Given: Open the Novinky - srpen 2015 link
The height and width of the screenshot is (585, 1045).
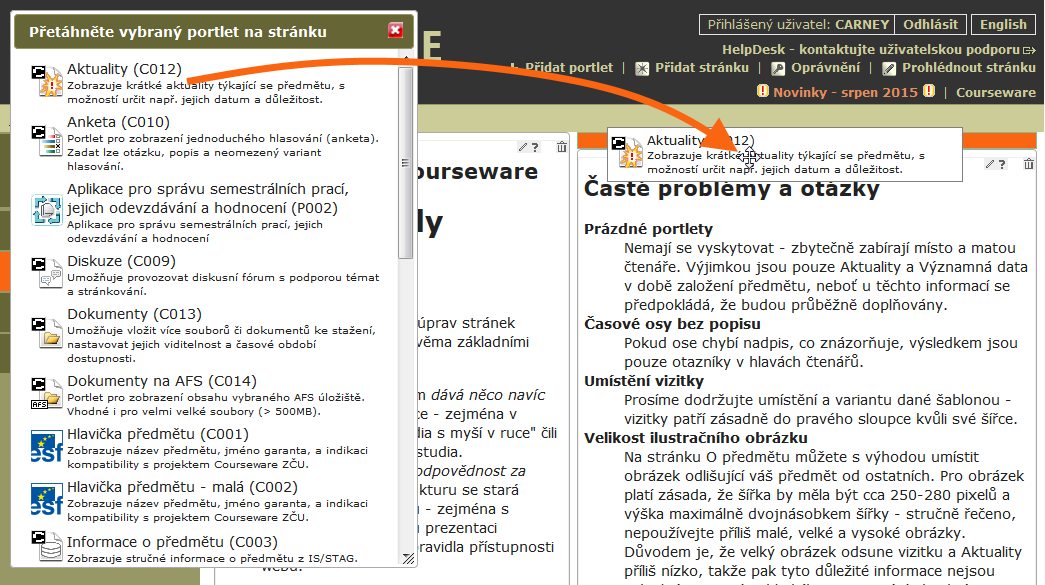Looking at the screenshot, I should coord(846,92).
